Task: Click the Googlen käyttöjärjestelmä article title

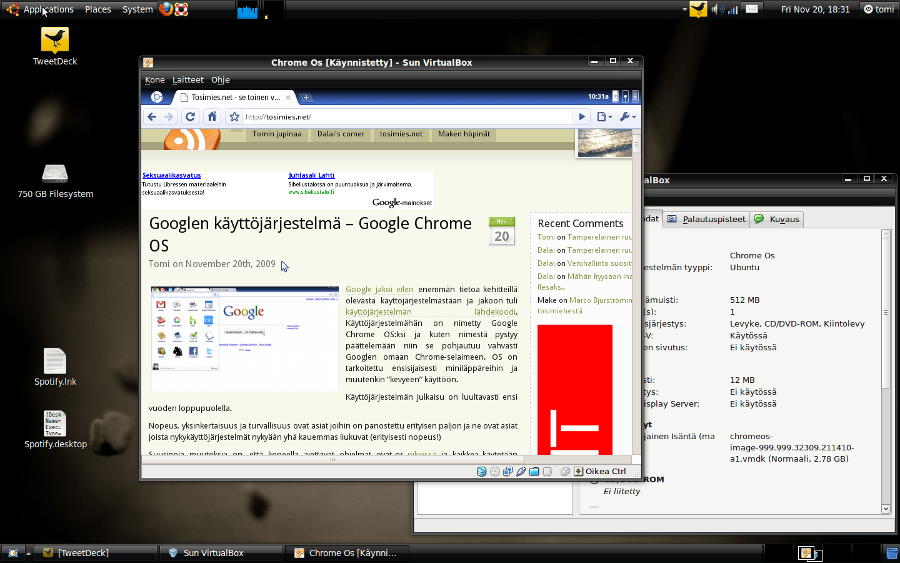Action: click(310, 234)
